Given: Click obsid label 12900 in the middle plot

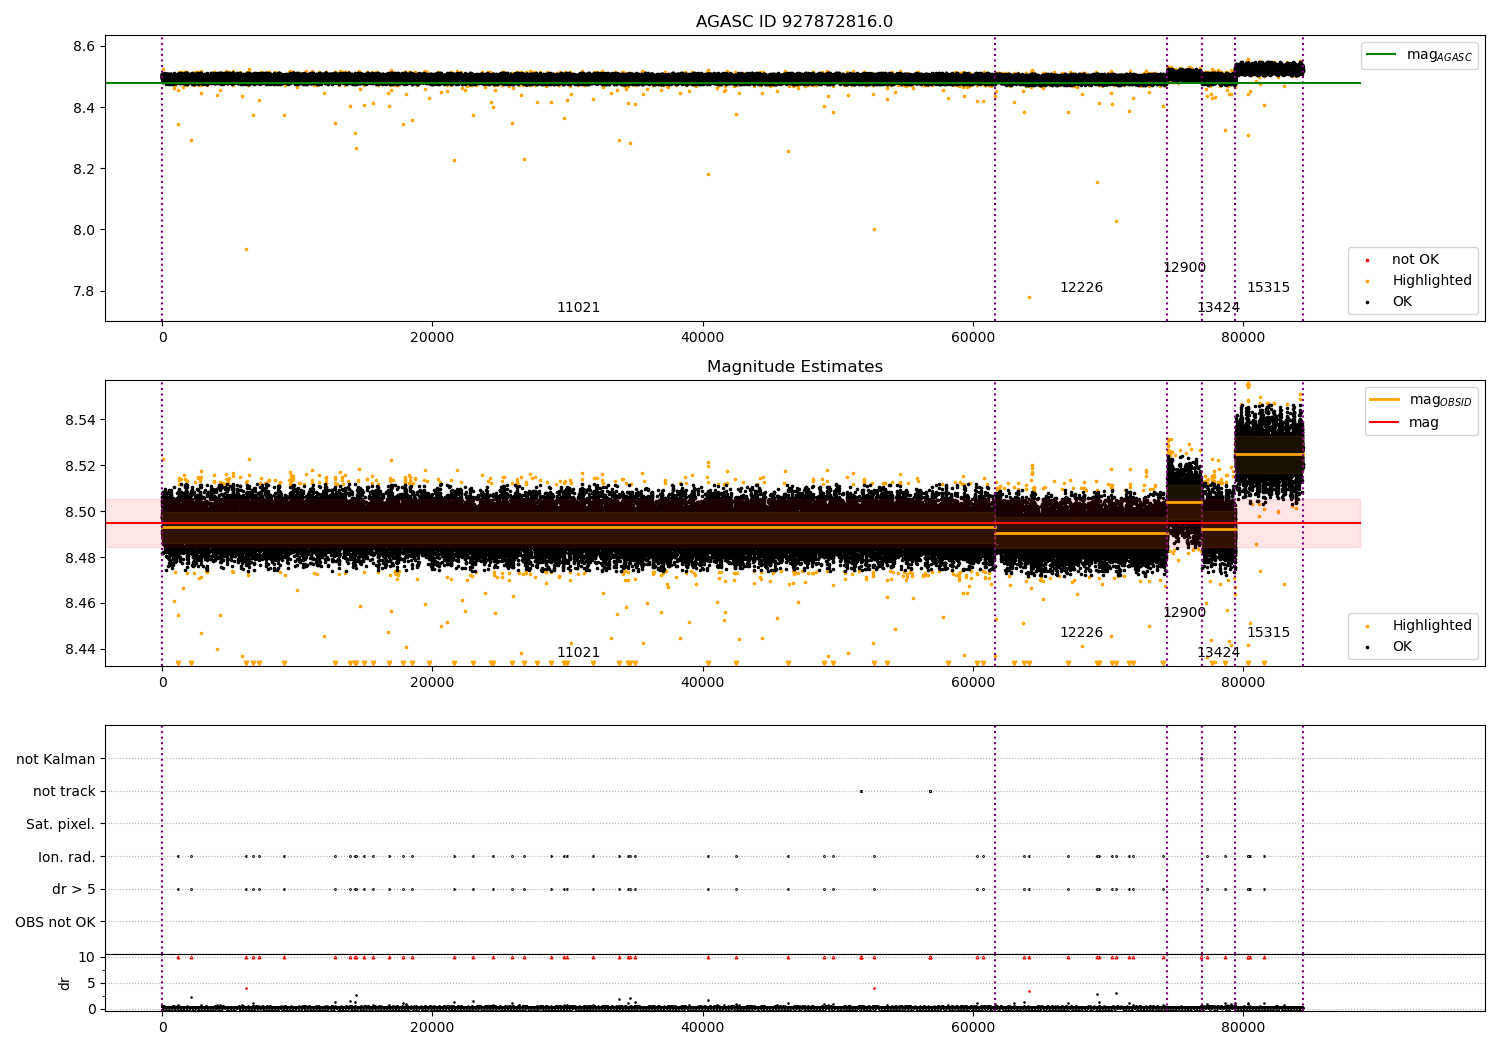Looking at the screenshot, I should (x=1184, y=613).
